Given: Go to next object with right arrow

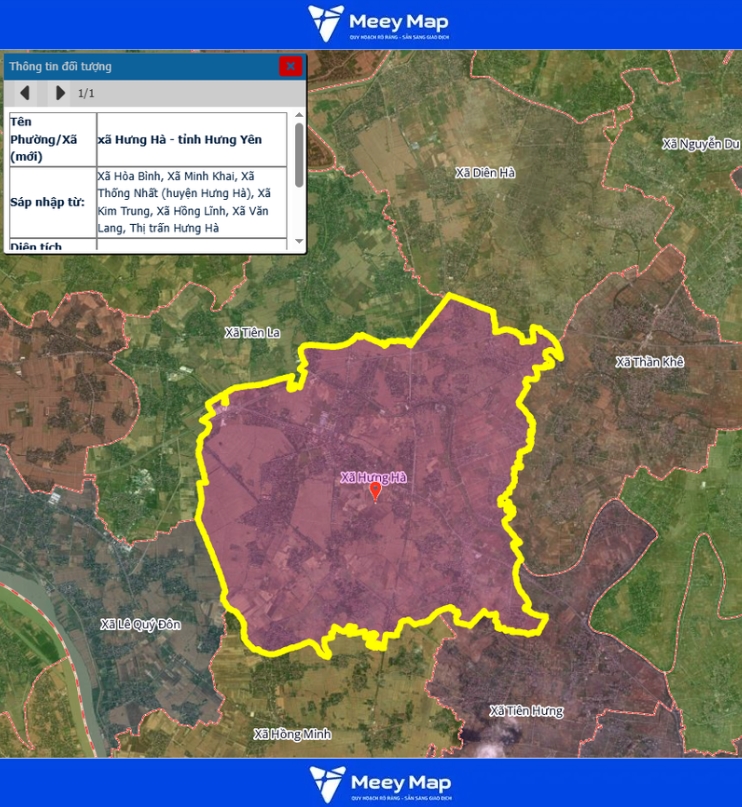Looking at the screenshot, I should pyautogui.click(x=60, y=93).
